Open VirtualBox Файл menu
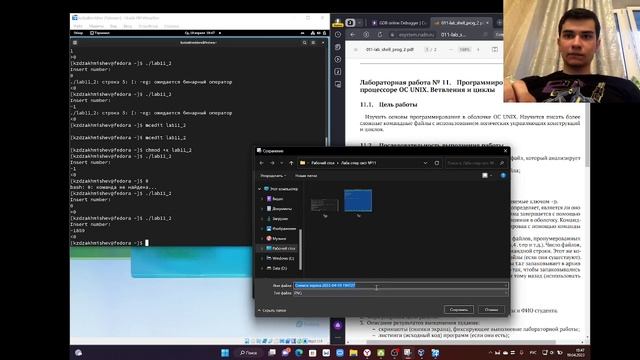 [78, 26]
